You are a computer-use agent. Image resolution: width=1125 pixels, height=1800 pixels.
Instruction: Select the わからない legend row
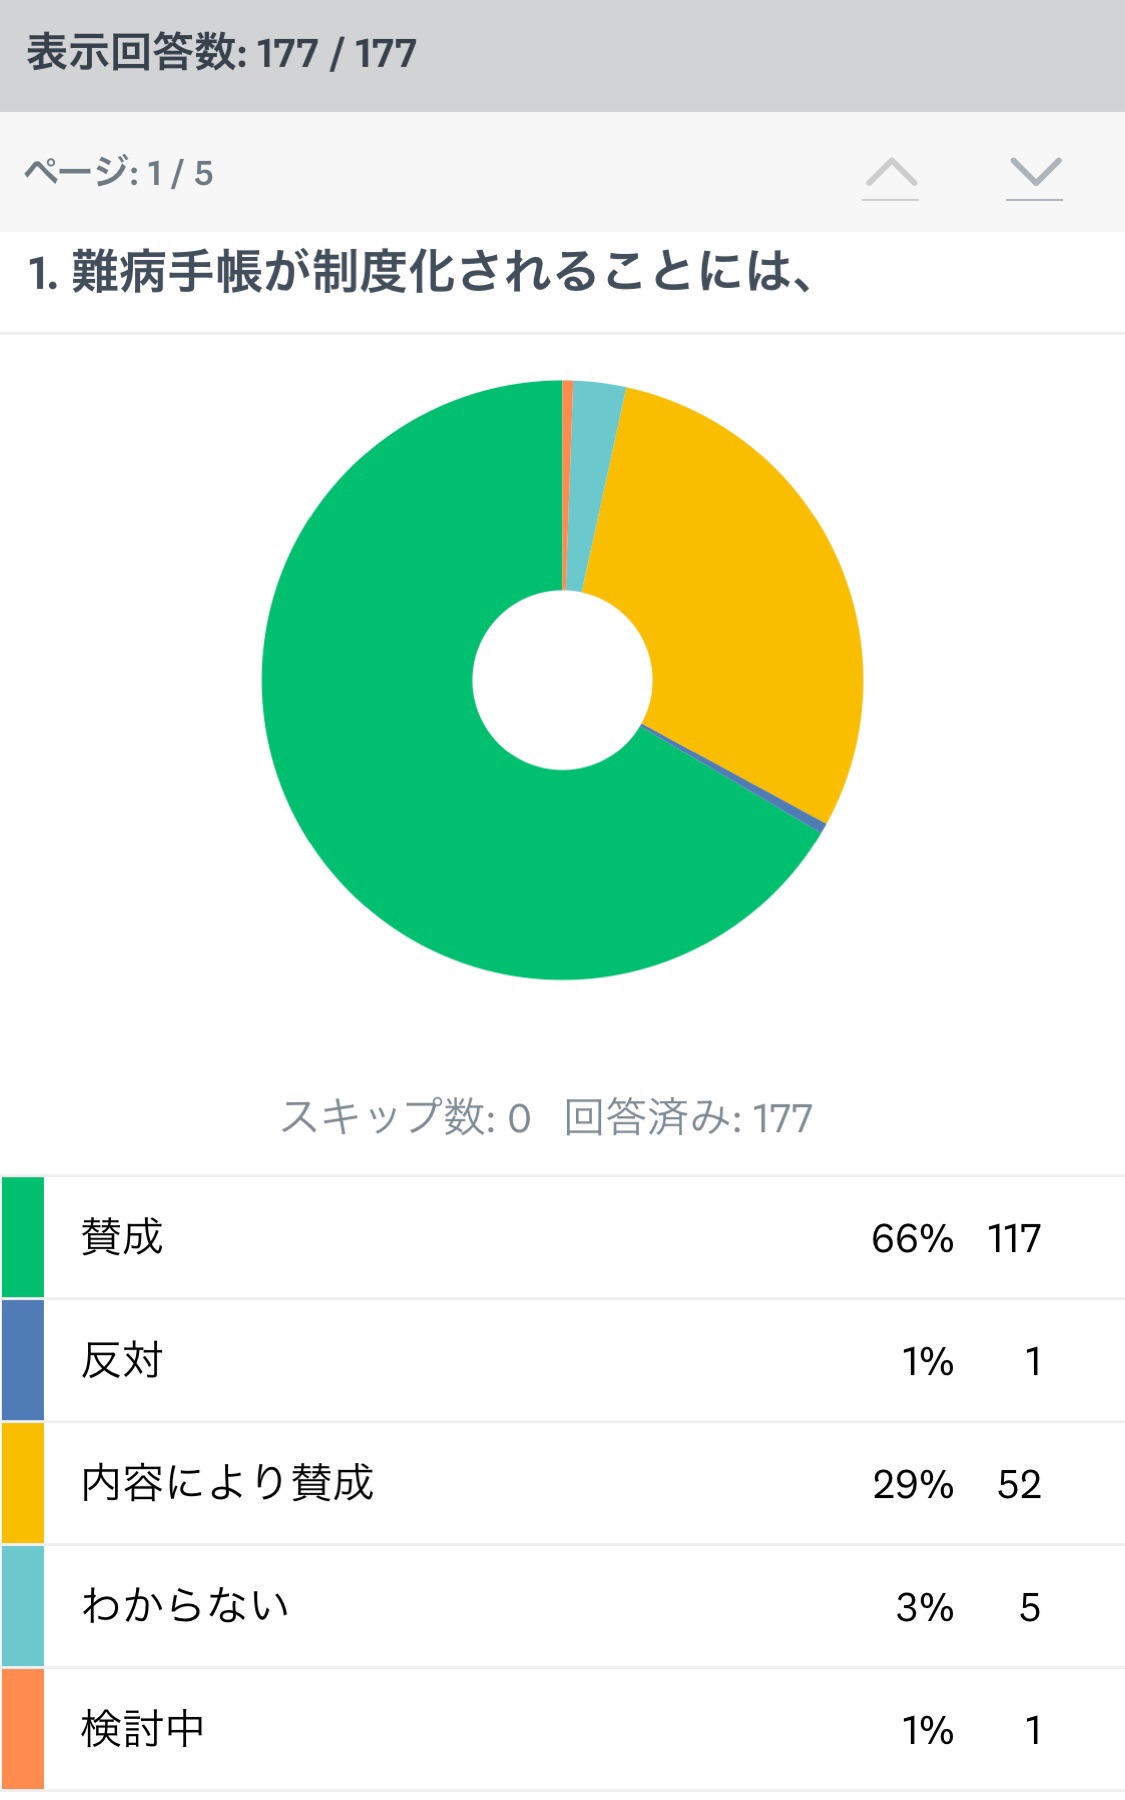(562, 1606)
